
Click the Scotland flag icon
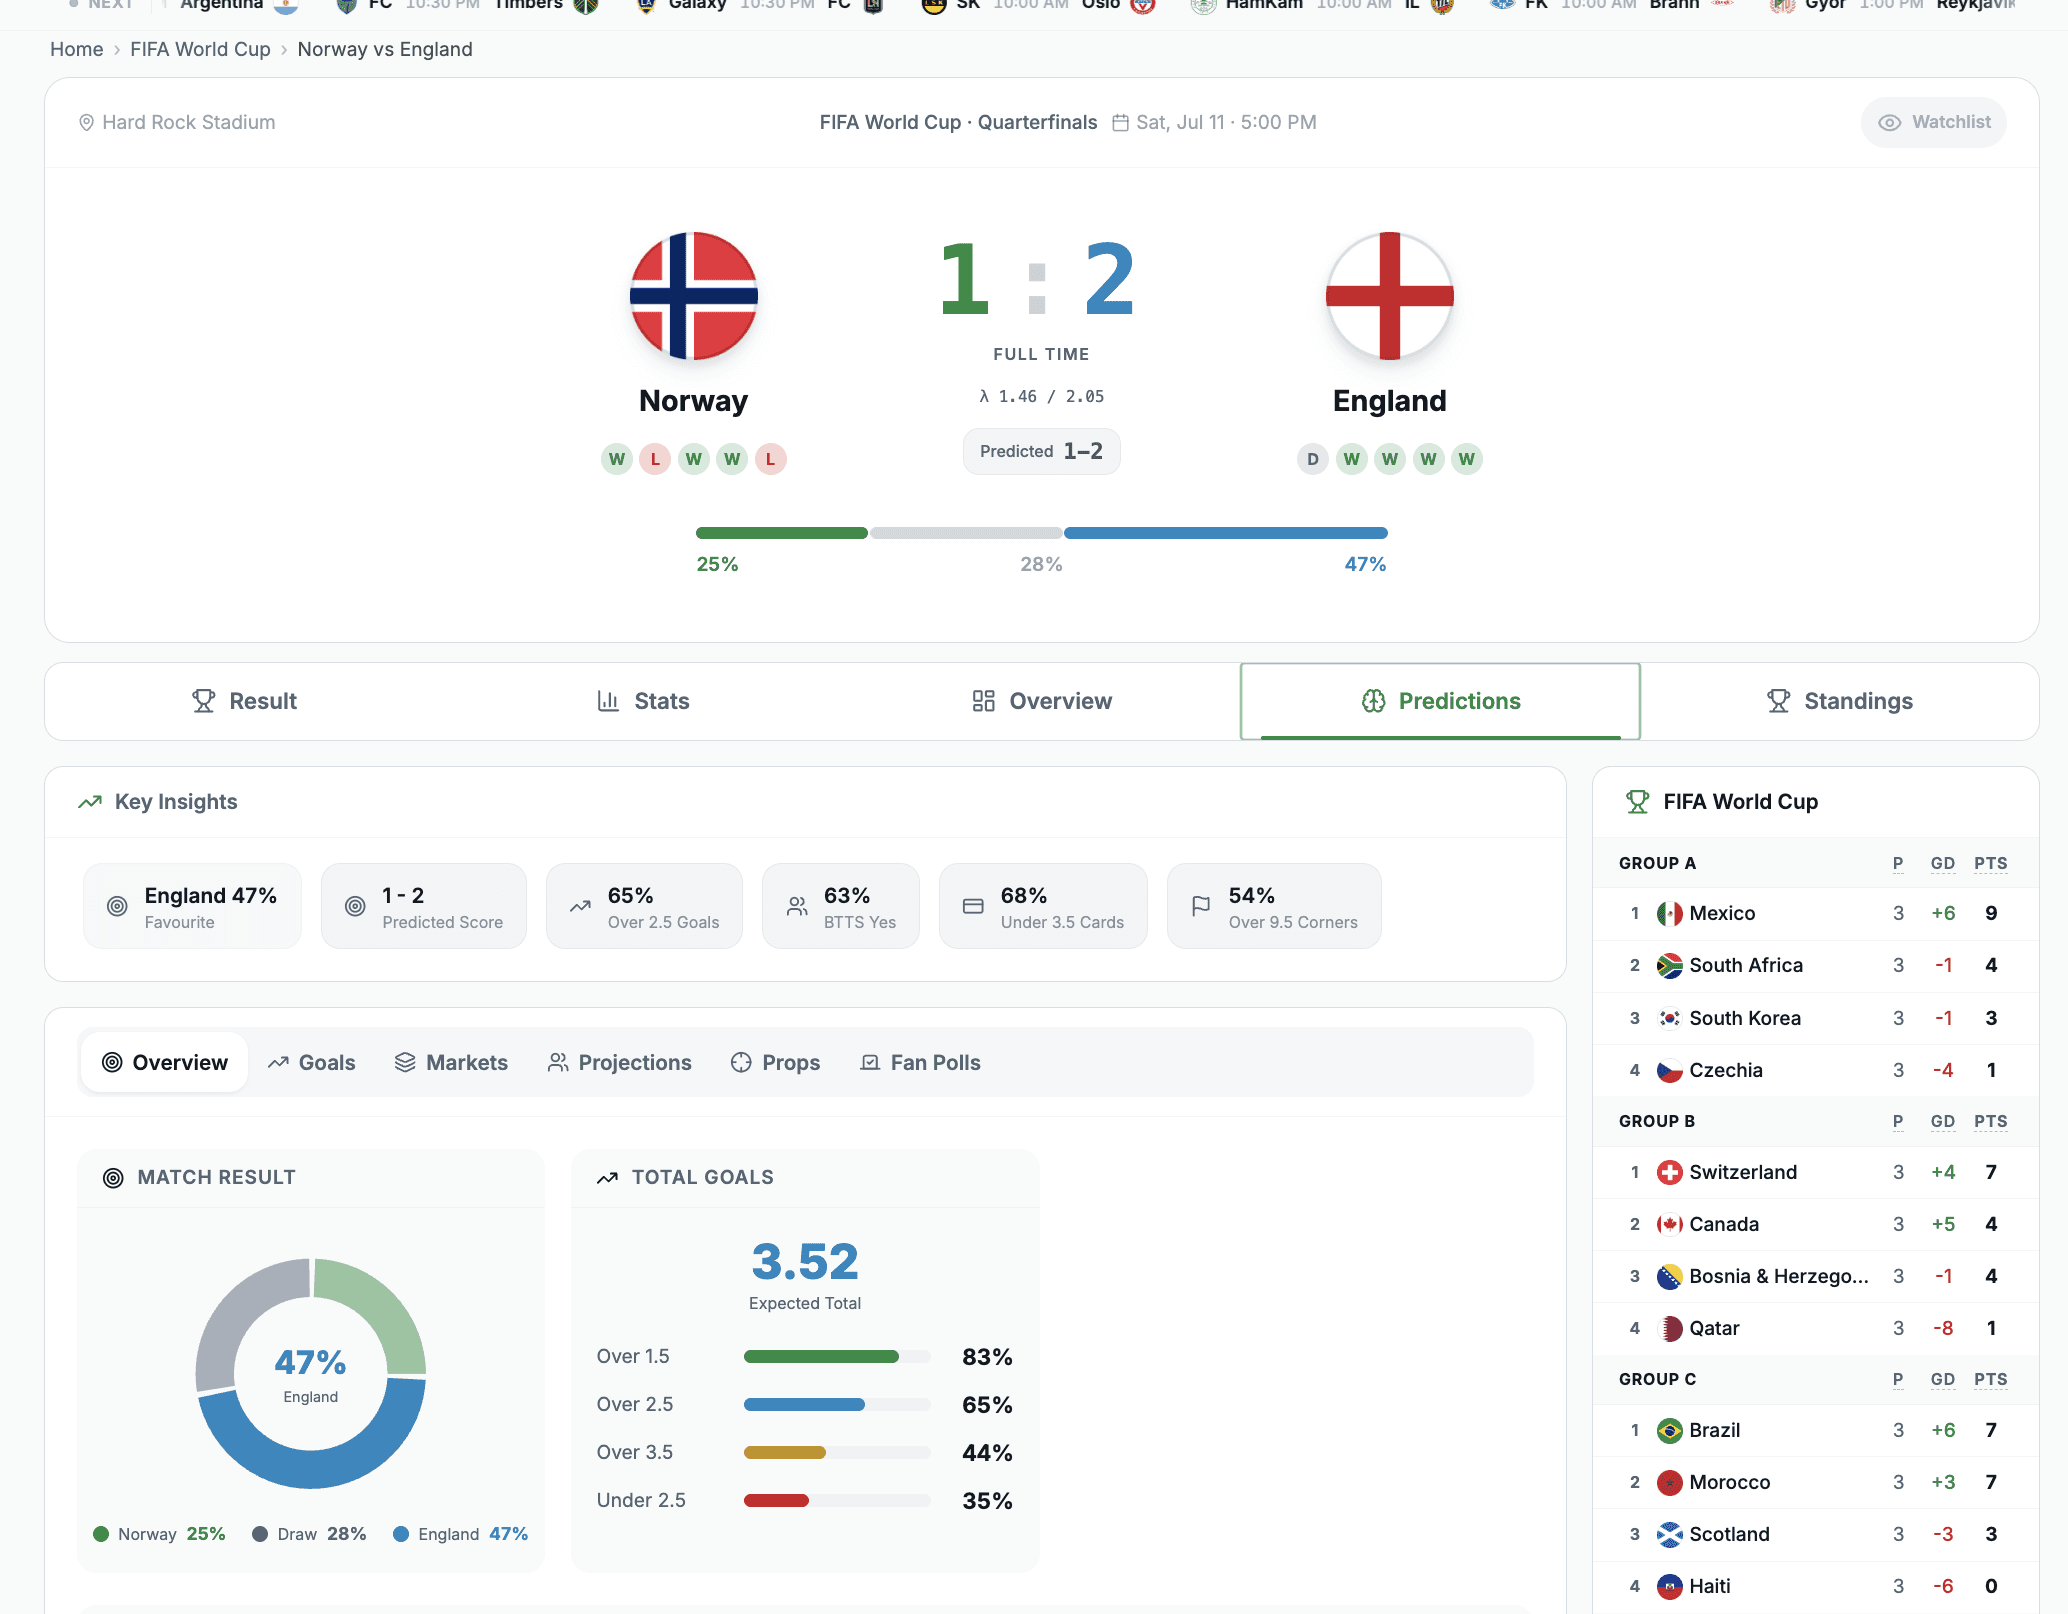click(x=1669, y=1534)
